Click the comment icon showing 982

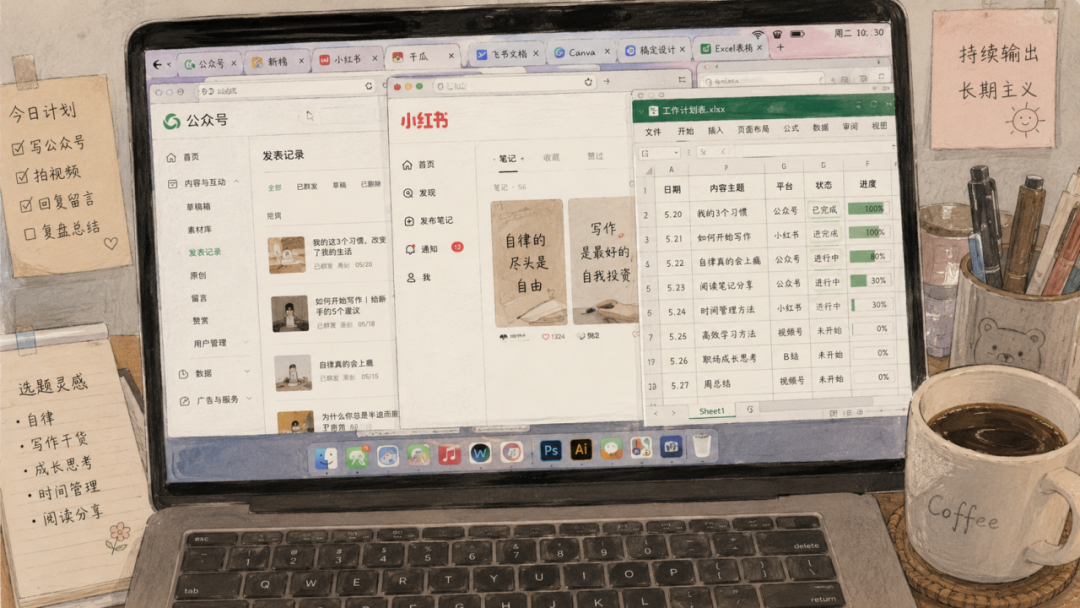(x=581, y=336)
